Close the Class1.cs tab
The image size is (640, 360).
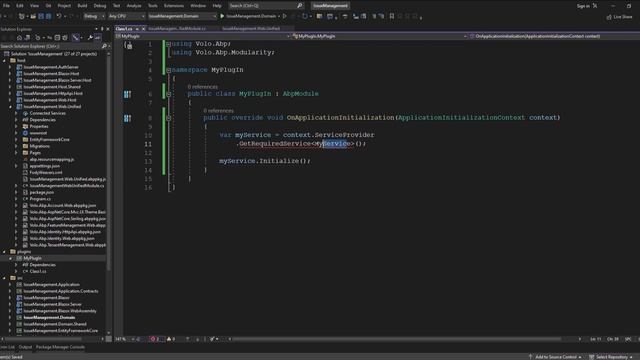coord(143,29)
